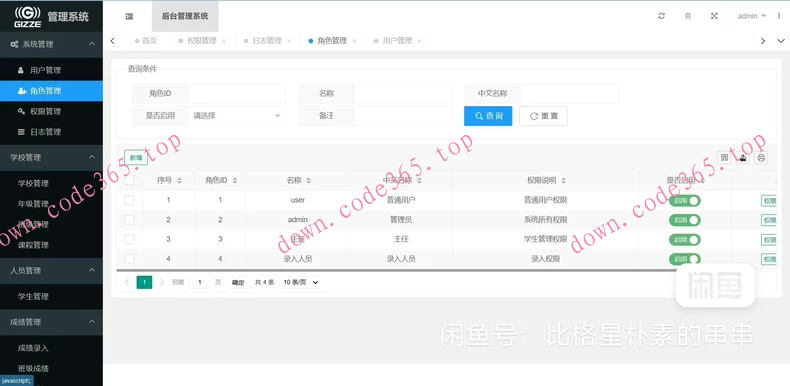Click page 1 in pagination
The image size is (790, 386).
pyautogui.click(x=144, y=282)
